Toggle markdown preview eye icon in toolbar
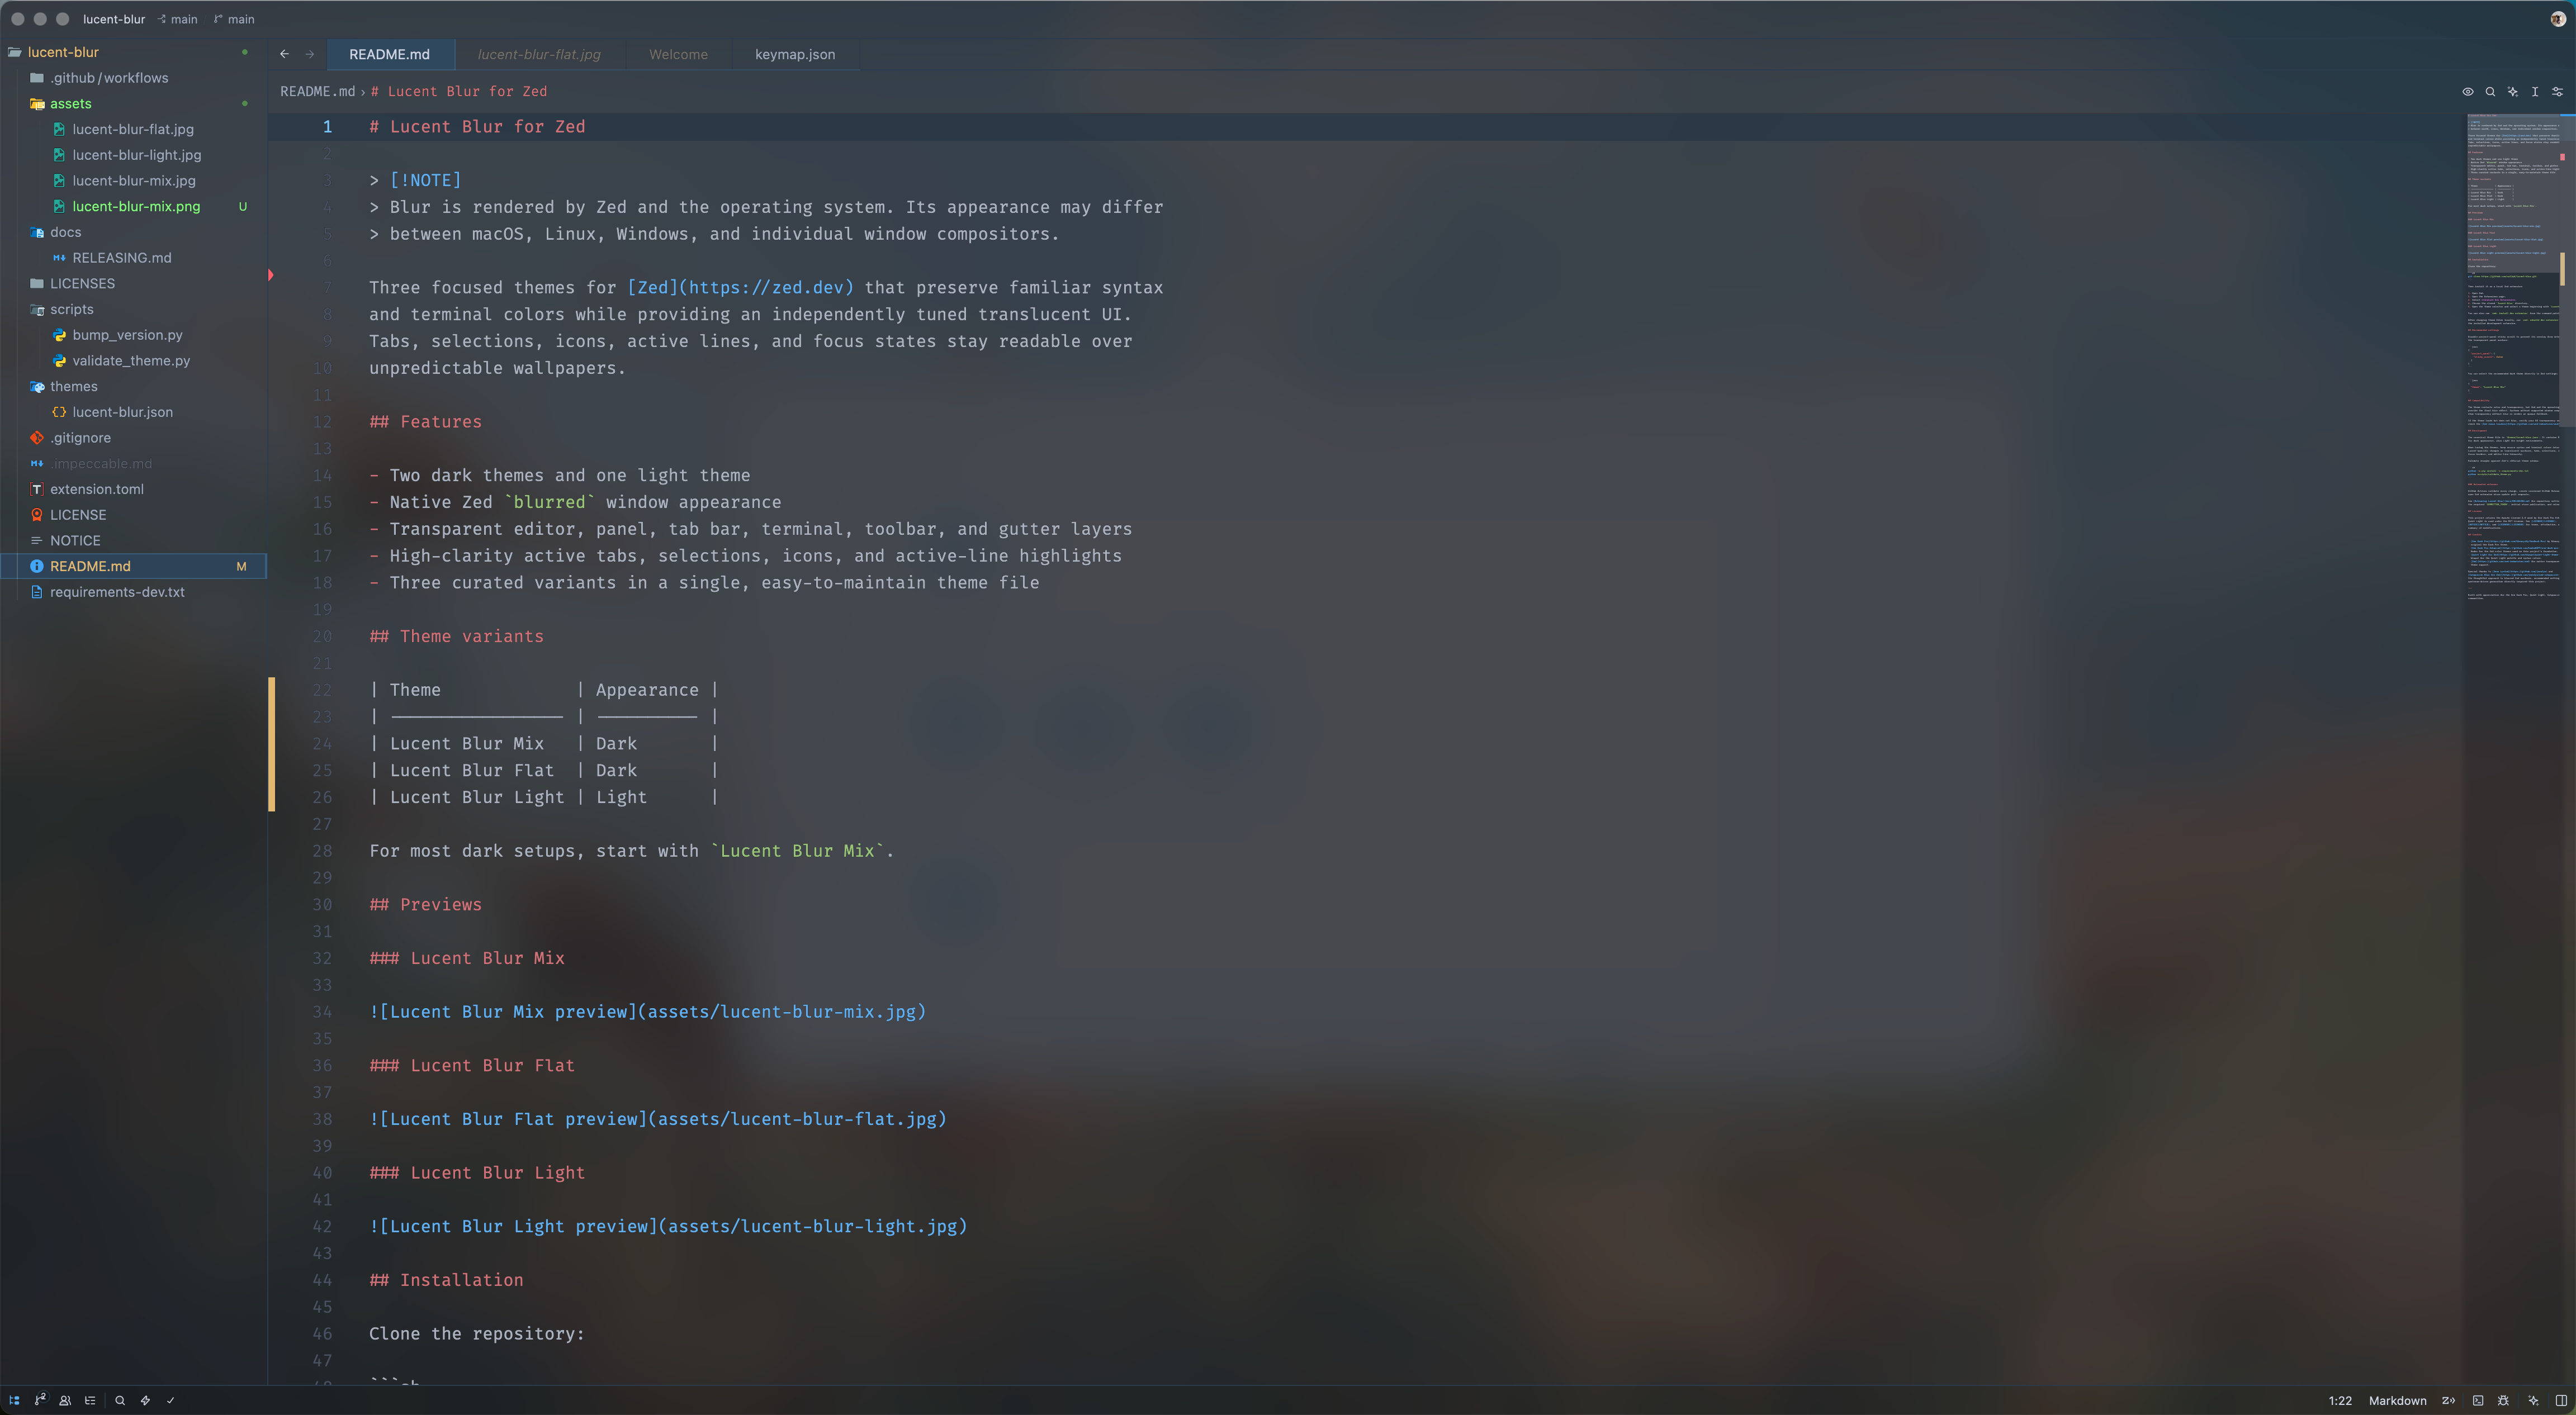Viewport: 2576px width, 1415px height. (x=2467, y=91)
